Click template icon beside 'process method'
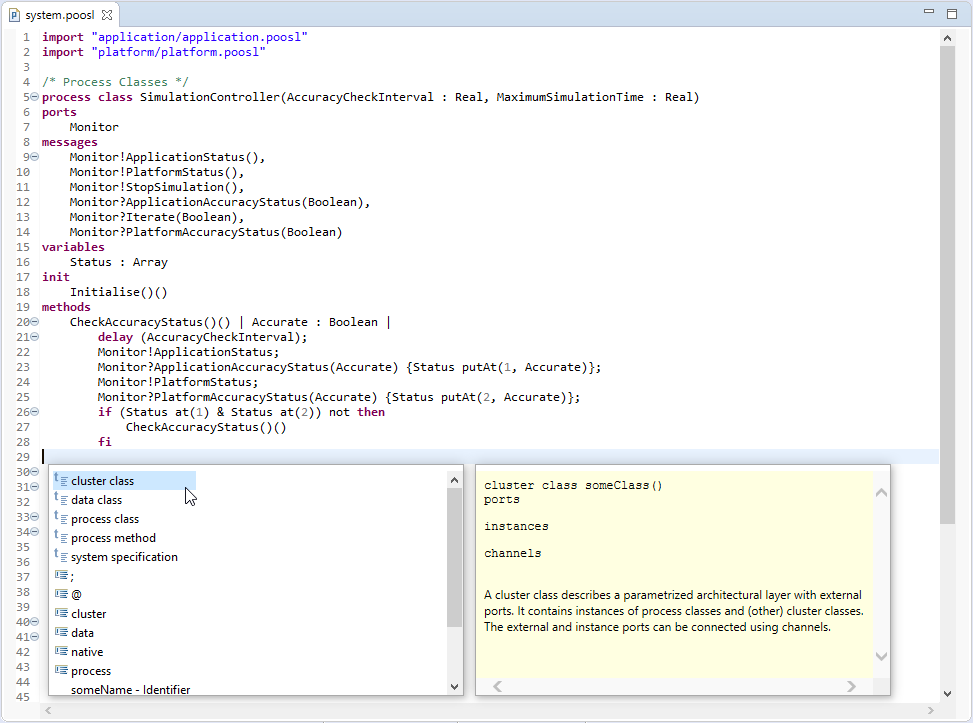The height and width of the screenshot is (723, 973). tap(61, 537)
